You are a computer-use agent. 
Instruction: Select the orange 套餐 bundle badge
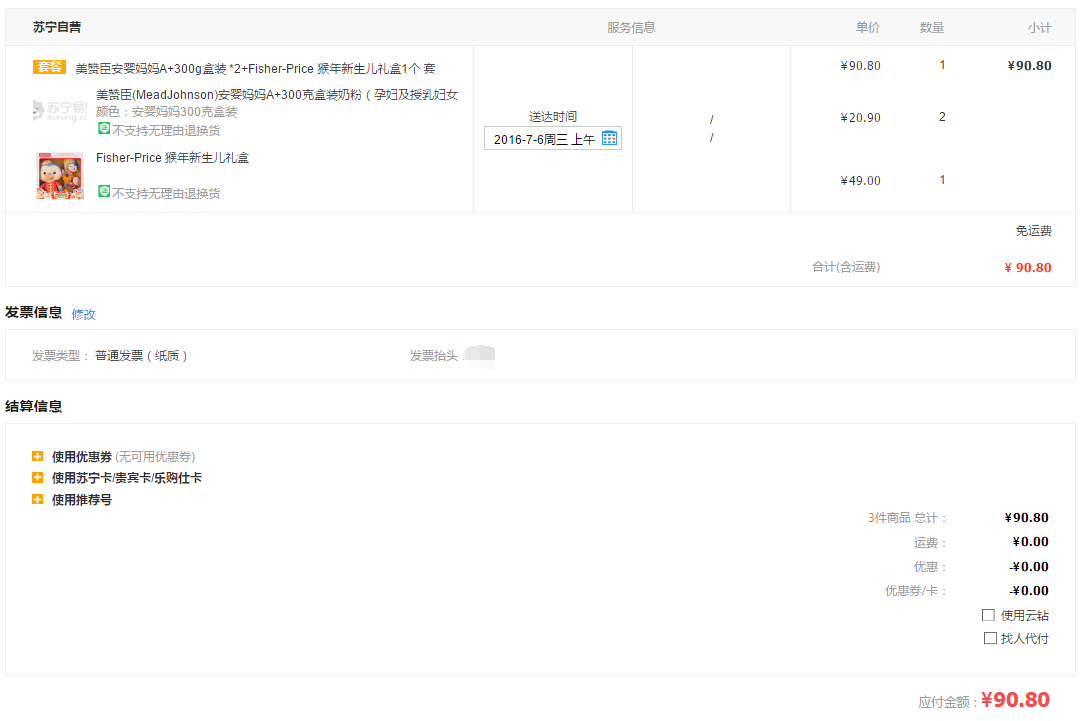49,67
